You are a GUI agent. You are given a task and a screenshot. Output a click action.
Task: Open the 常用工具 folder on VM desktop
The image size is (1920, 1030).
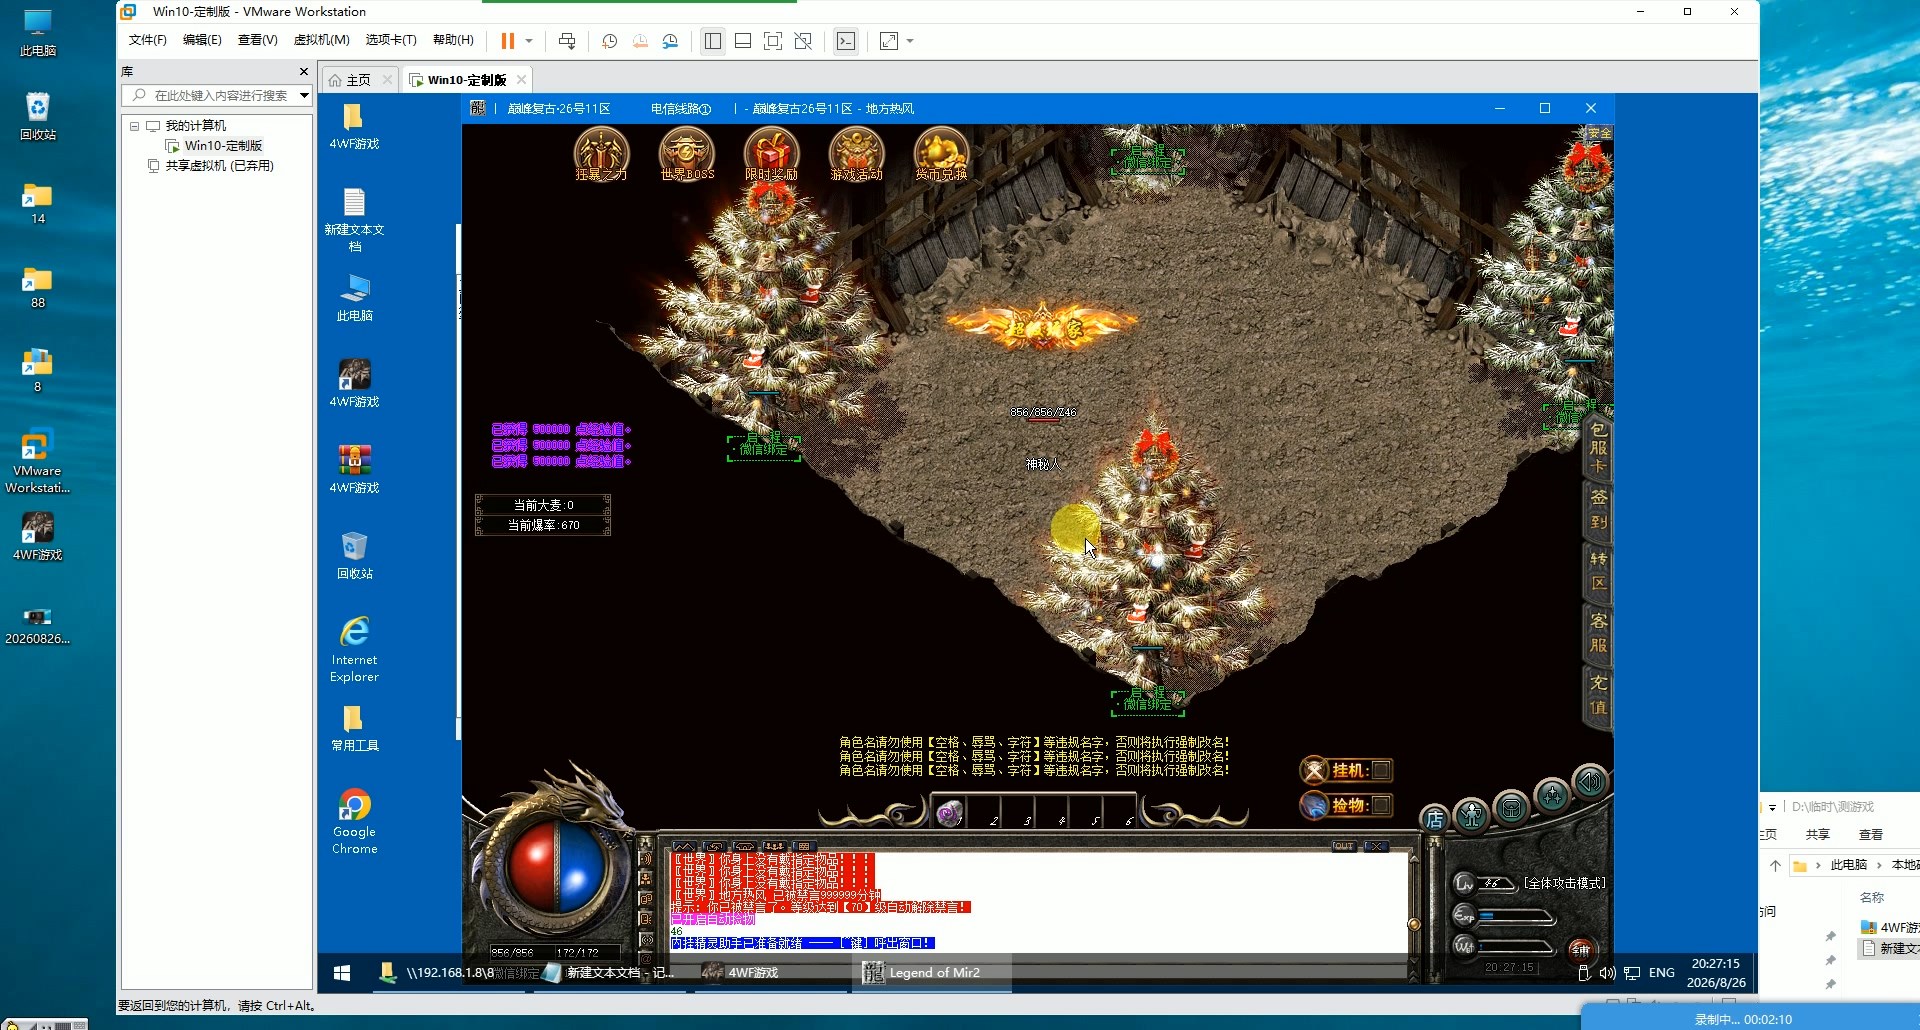[355, 728]
